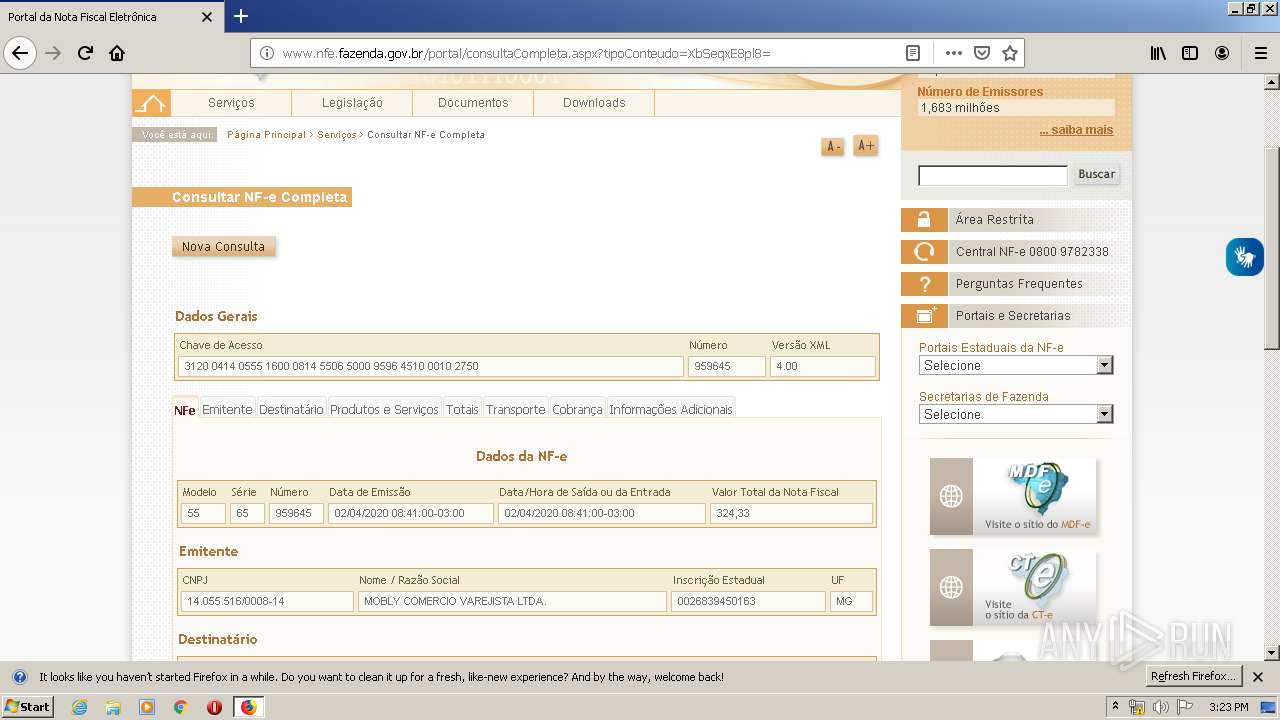This screenshot has height=720, width=1280.
Task: Click into the site search text field
Action: point(993,176)
